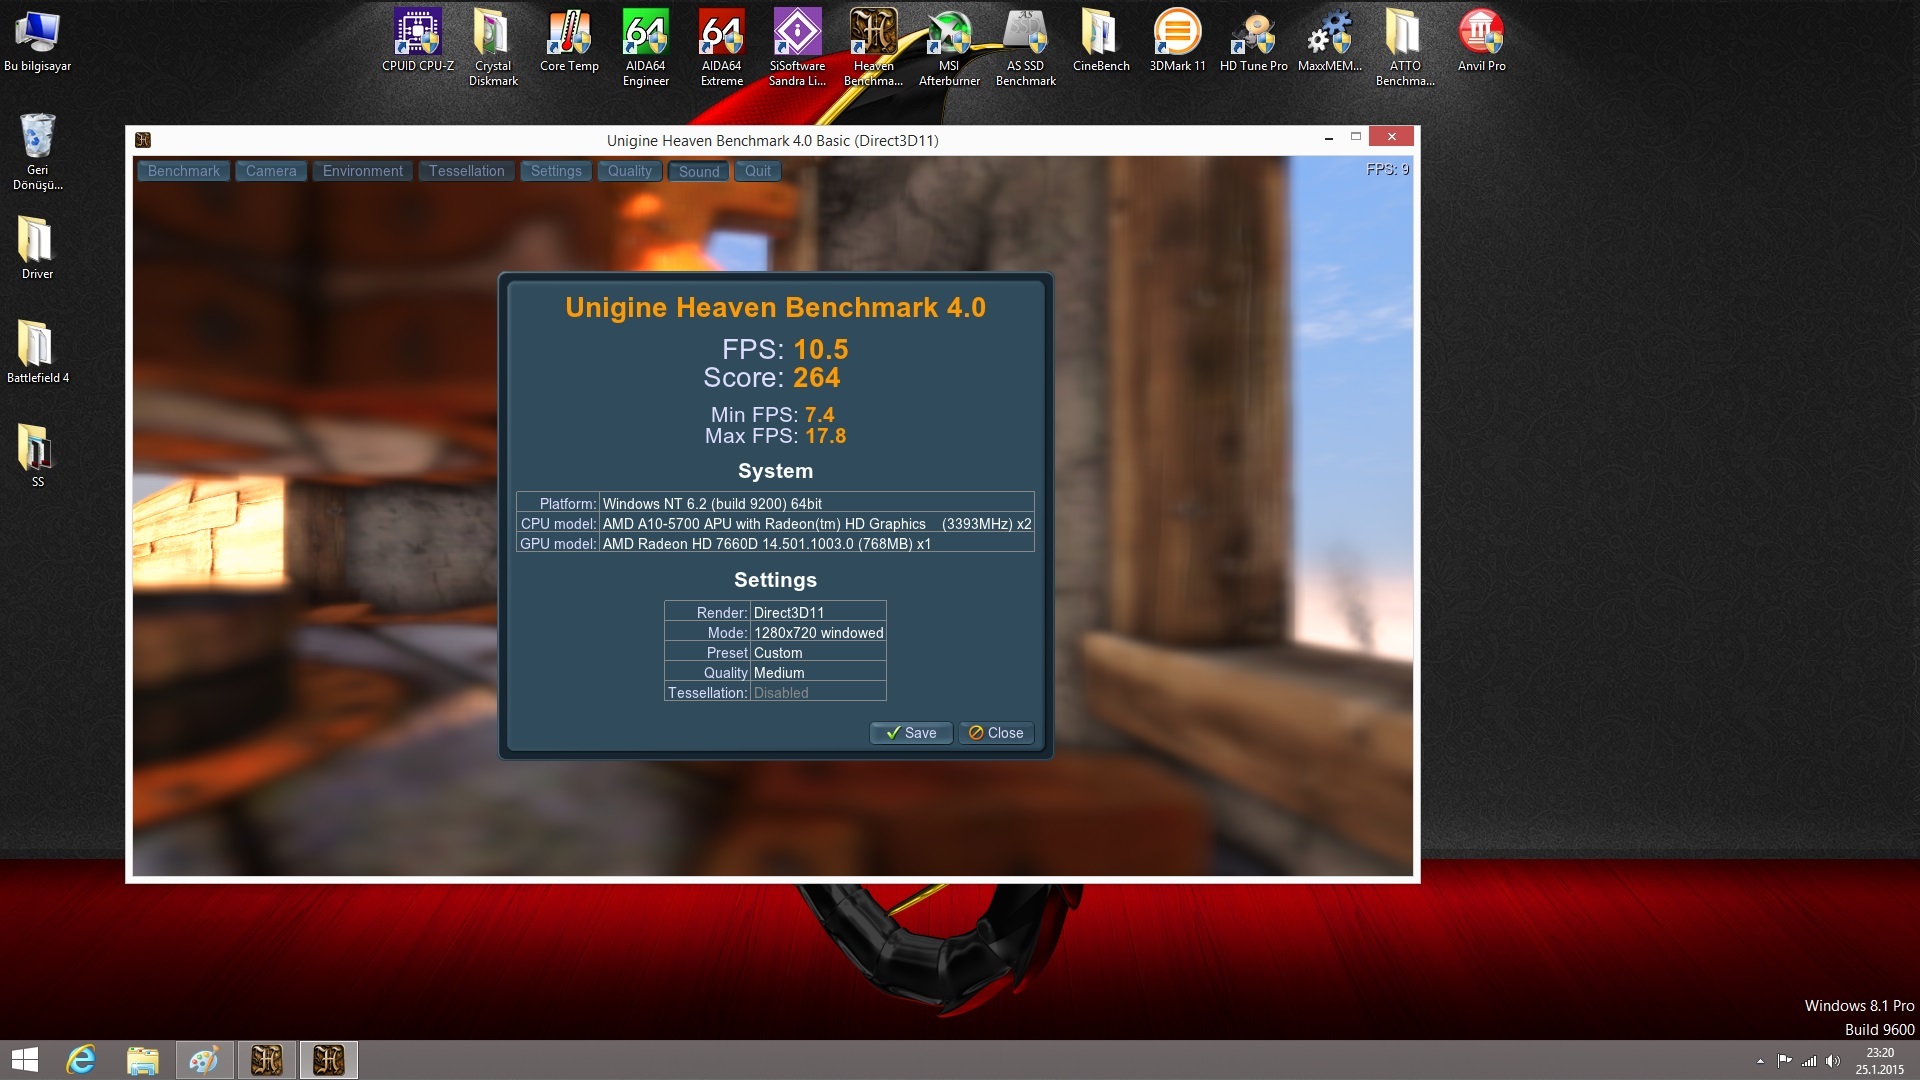Open the Tessellation menu in Heaven
The image size is (1920, 1080).
pyautogui.click(x=467, y=171)
